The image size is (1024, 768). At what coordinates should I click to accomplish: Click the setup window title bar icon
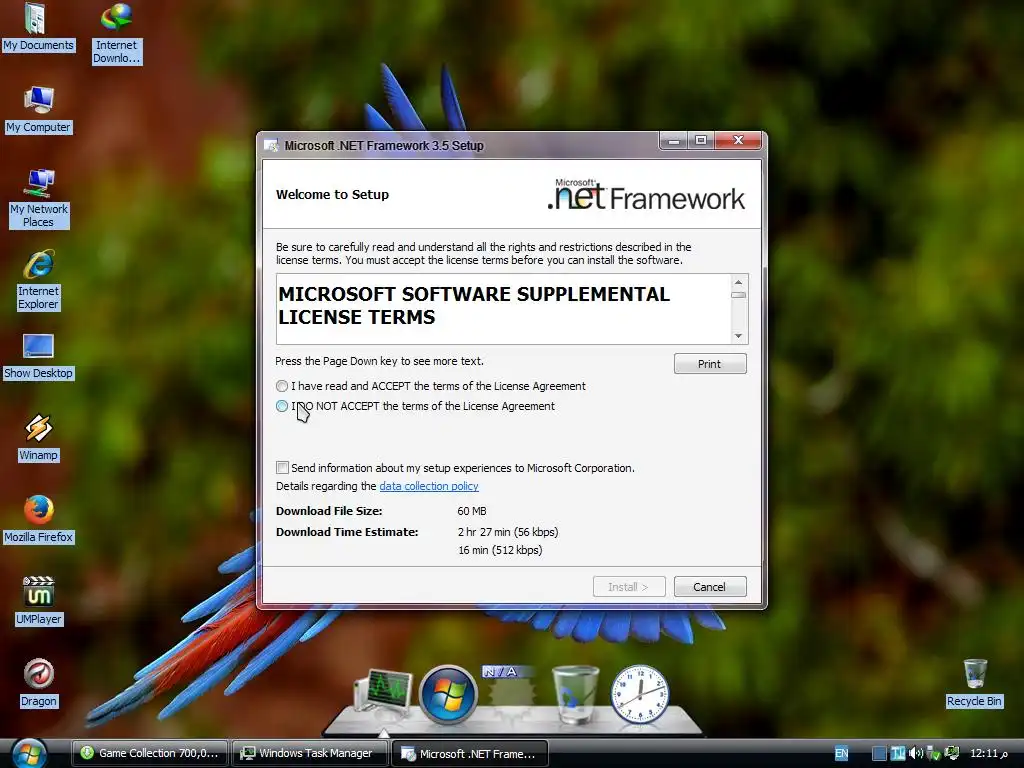coord(271,145)
